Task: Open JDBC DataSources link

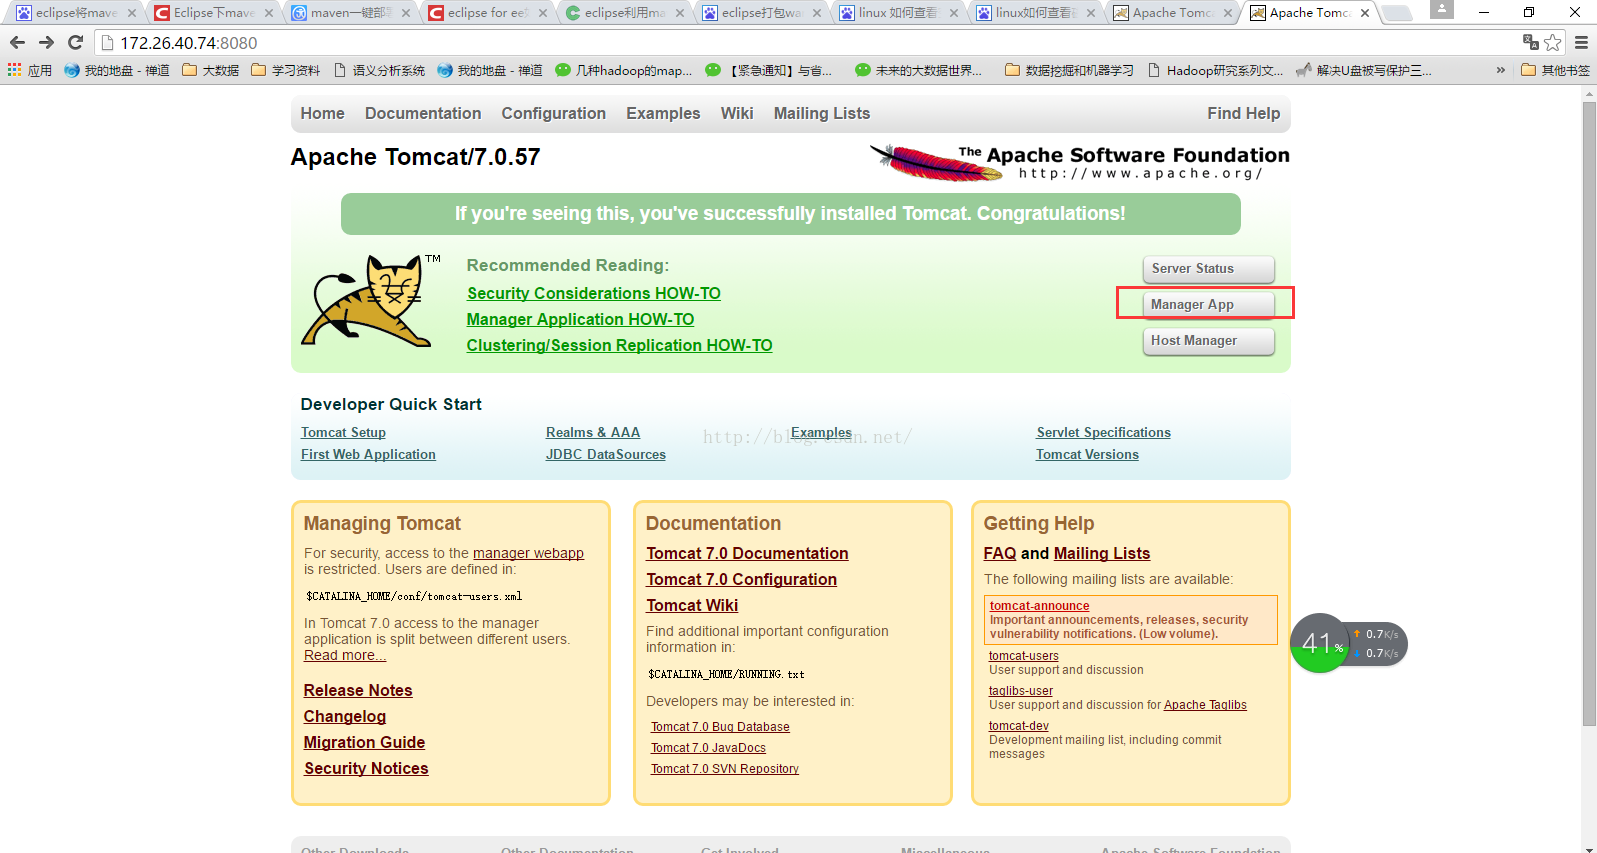Action: tap(606, 454)
